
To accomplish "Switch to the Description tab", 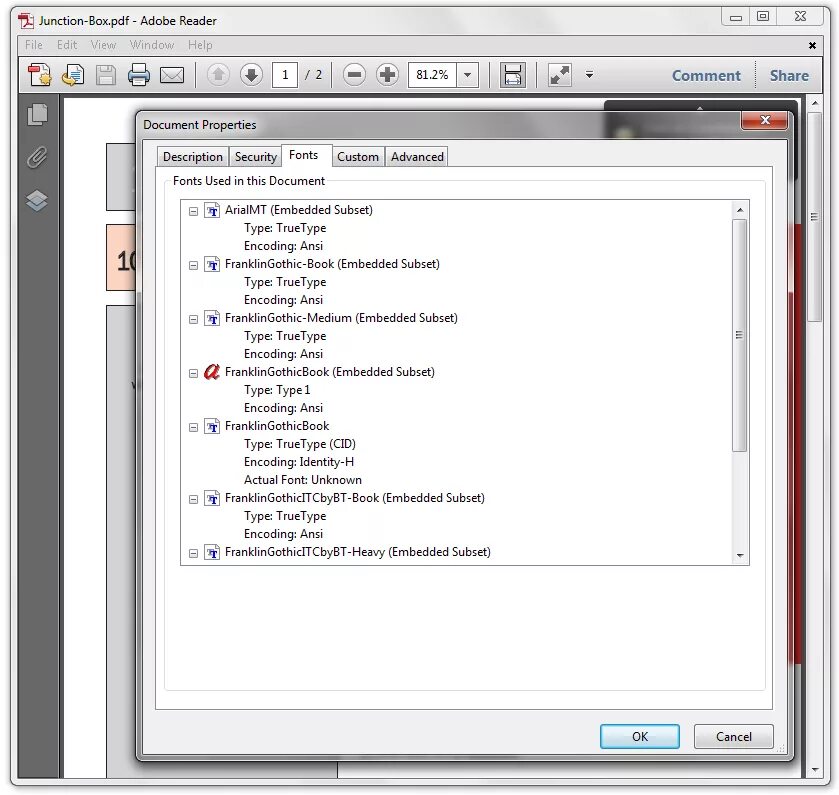I will (x=193, y=157).
